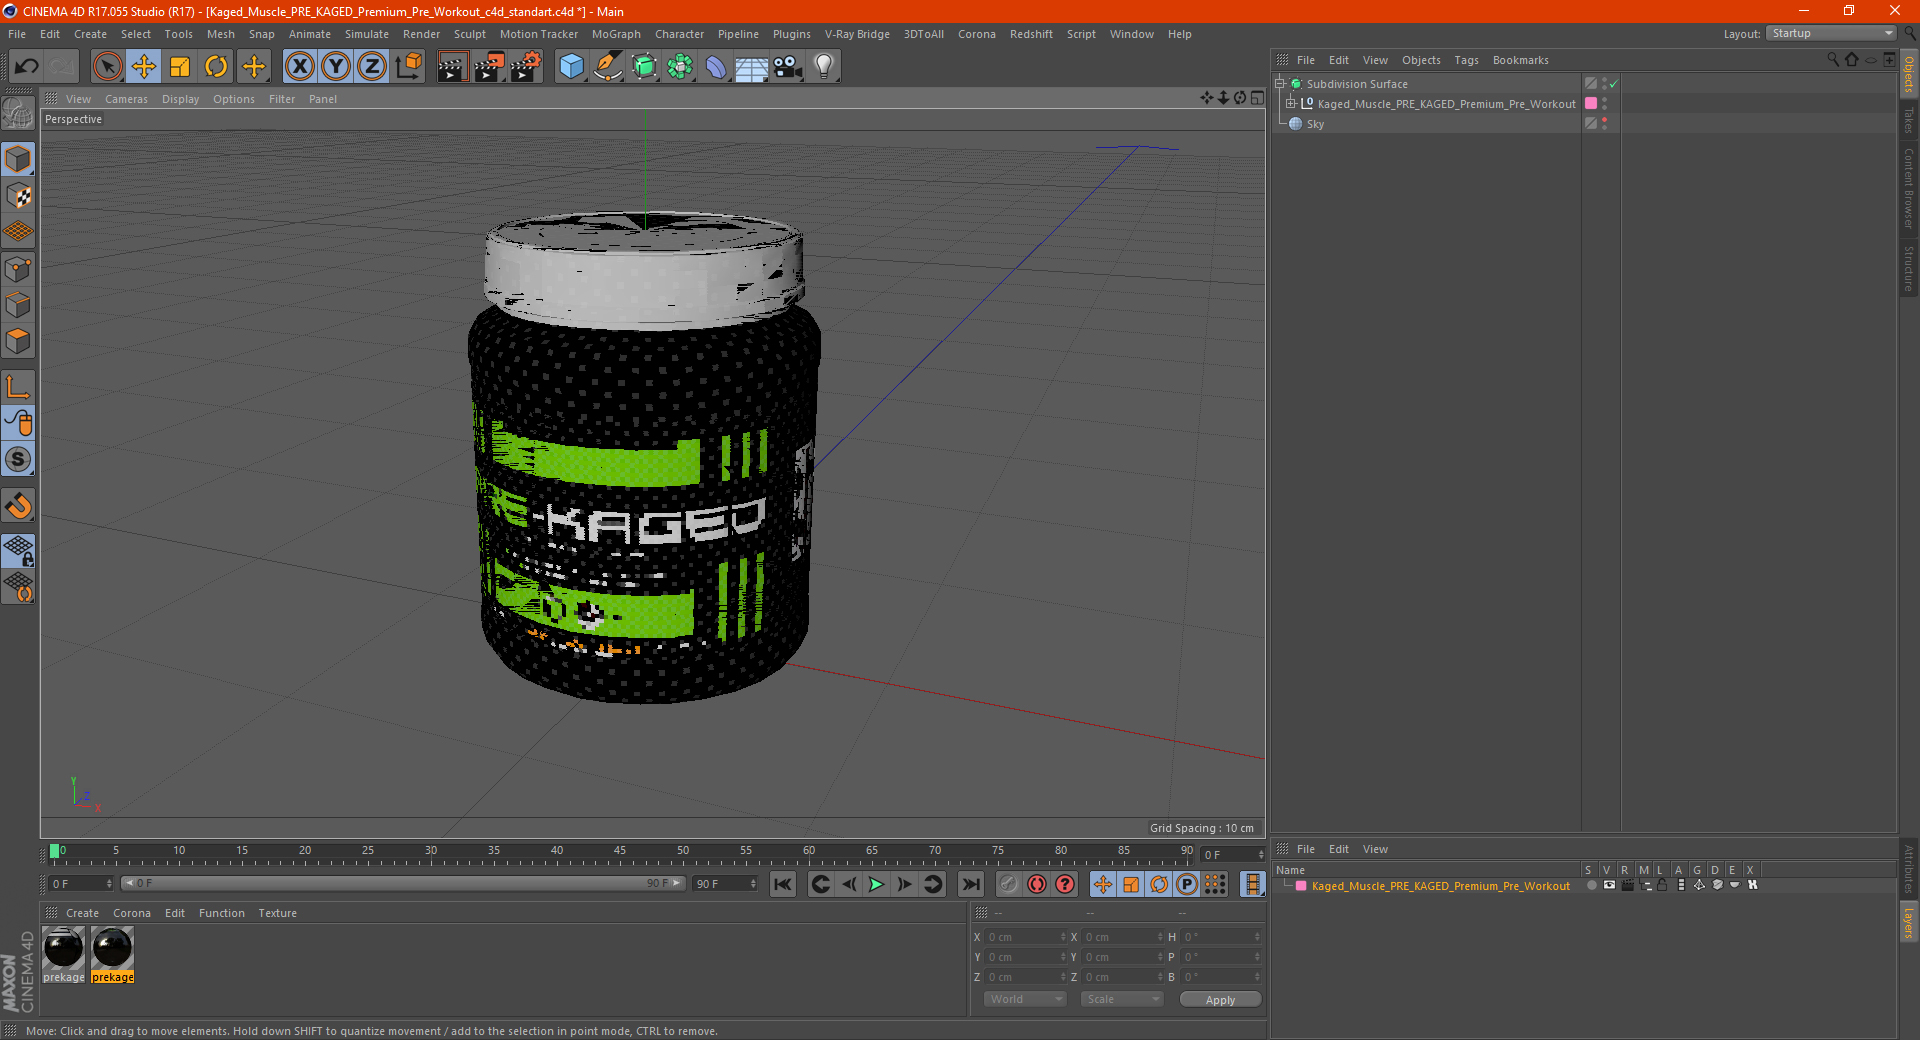Open the MoGraph menu
This screenshot has height=1040, width=1920.
coord(616,34)
